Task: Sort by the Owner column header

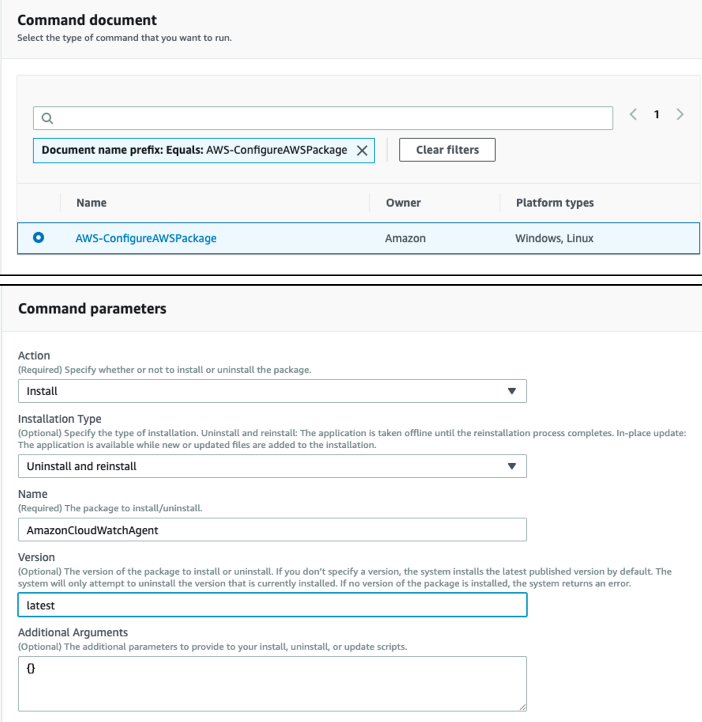Action: point(403,203)
